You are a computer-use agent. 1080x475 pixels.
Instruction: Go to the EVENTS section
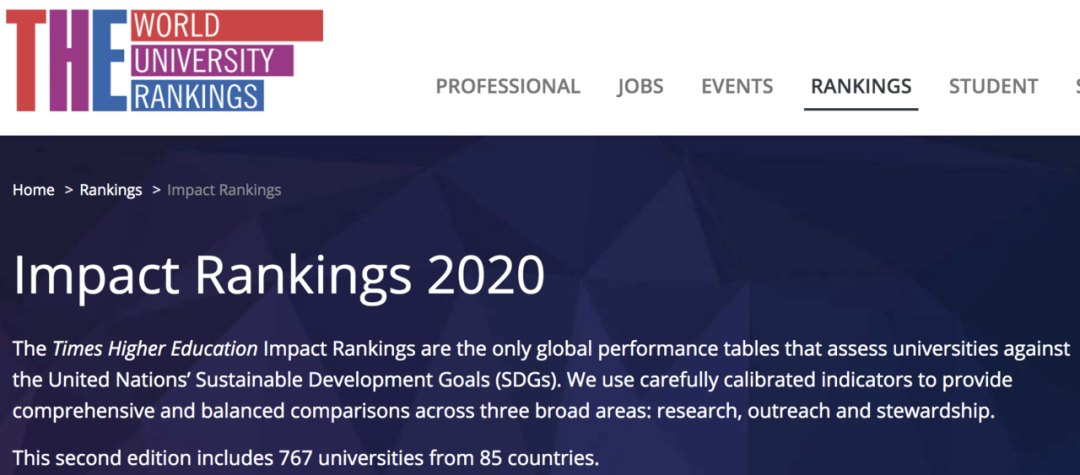pyautogui.click(x=737, y=86)
